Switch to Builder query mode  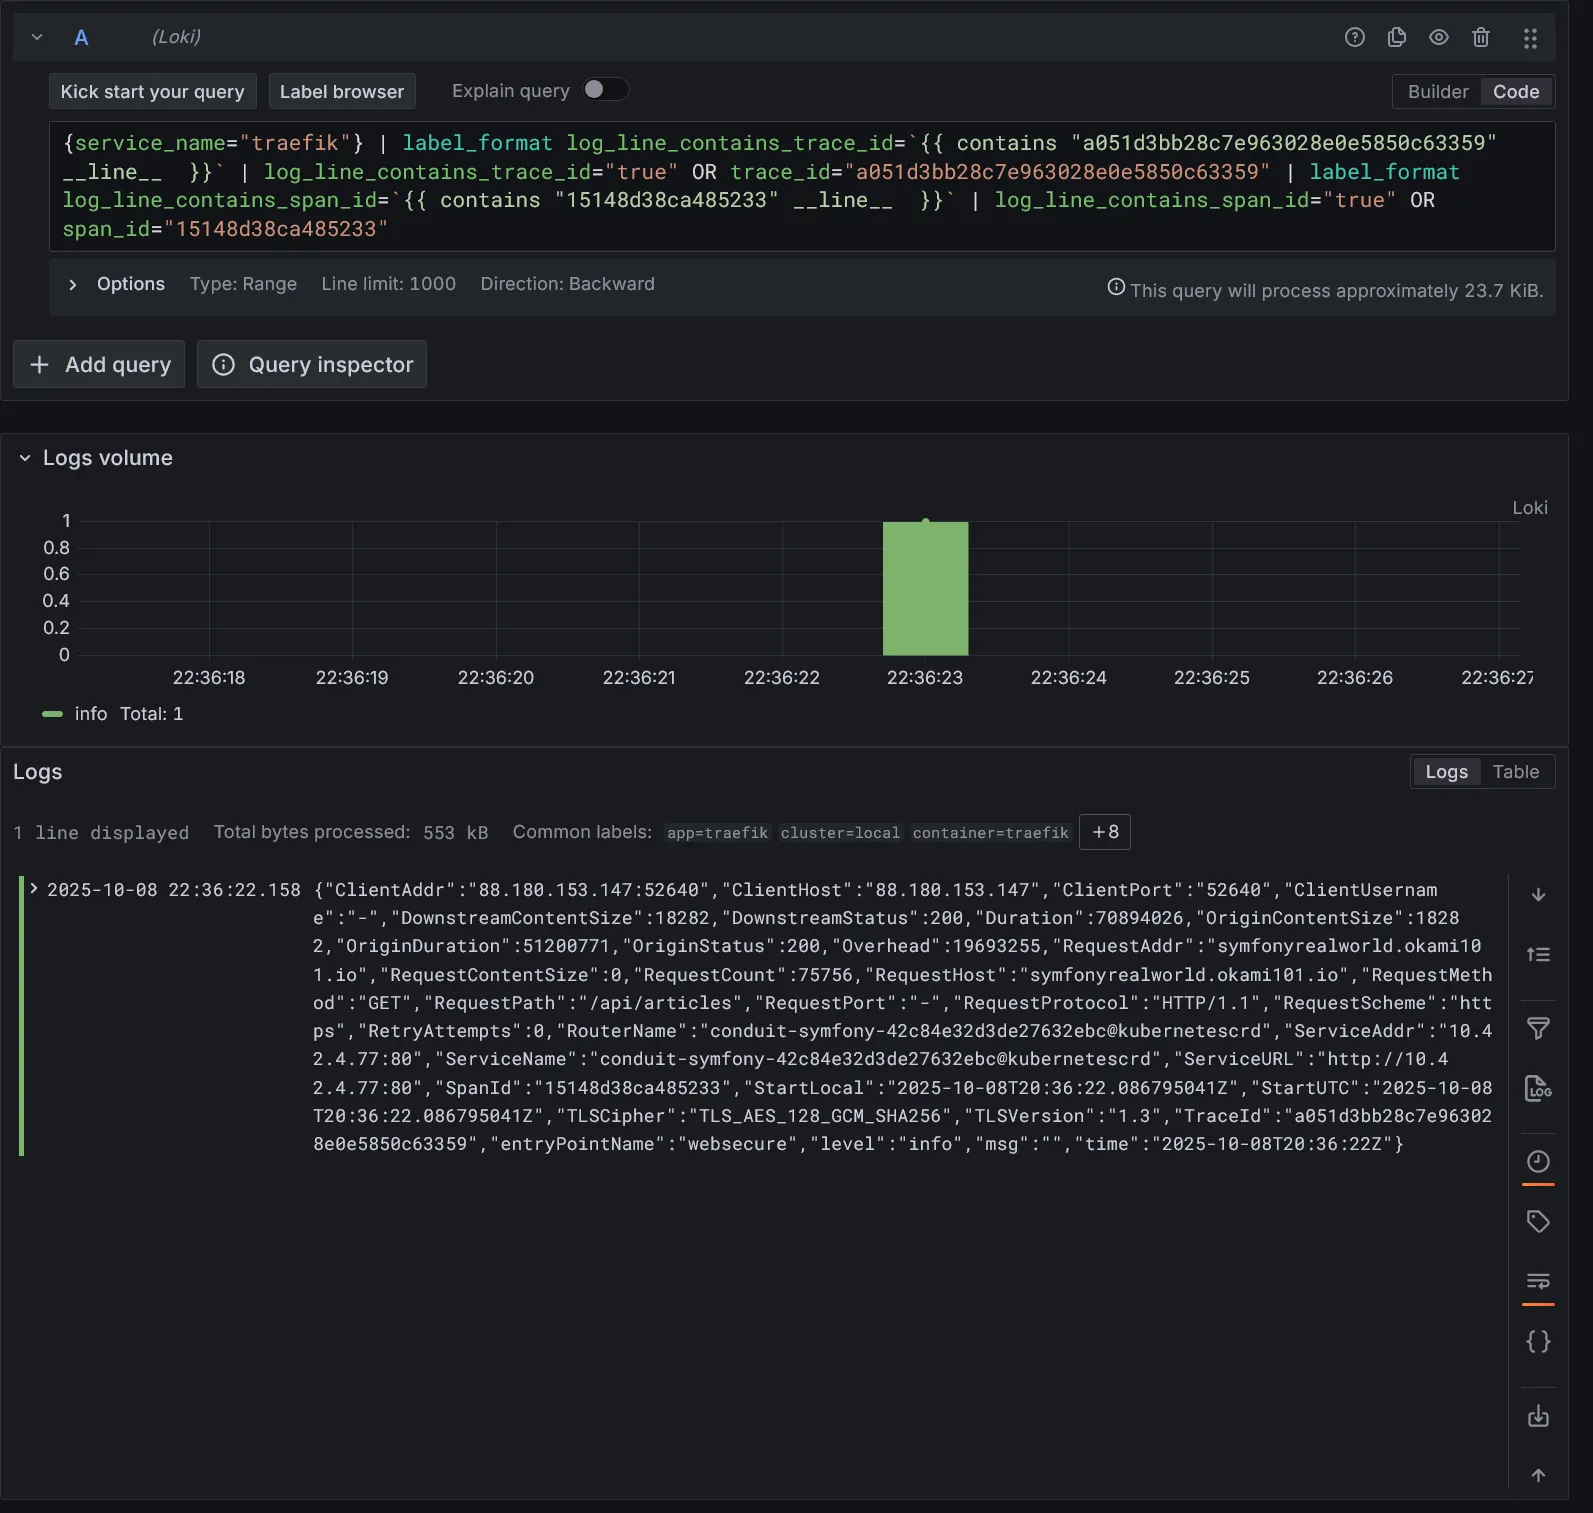click(x=1437, y=92)
